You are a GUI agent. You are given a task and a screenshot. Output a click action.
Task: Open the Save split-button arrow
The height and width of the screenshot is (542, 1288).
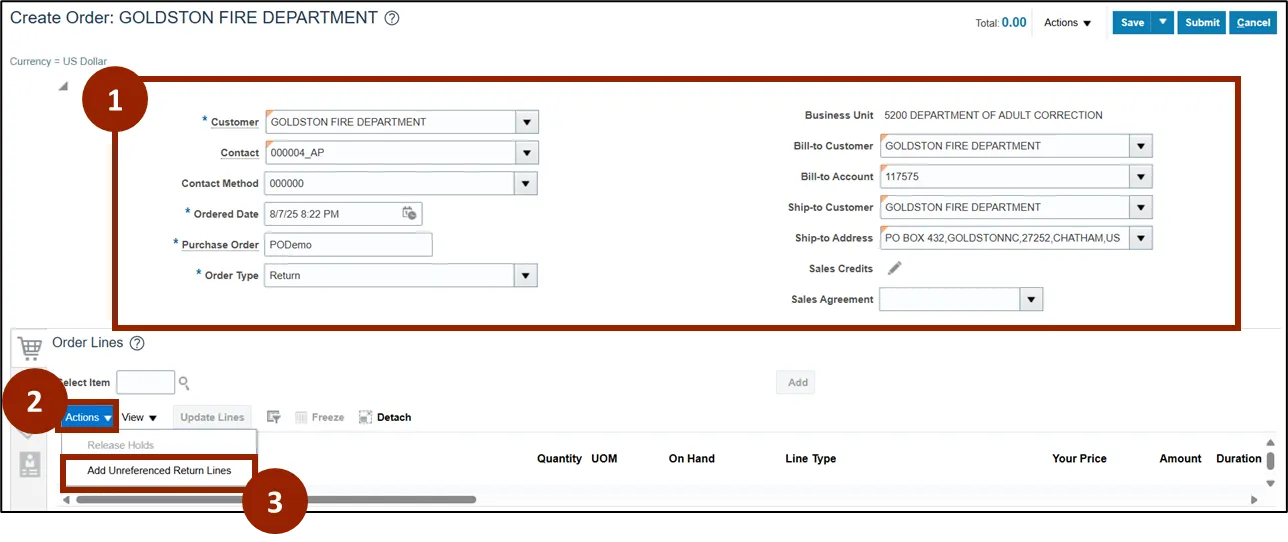(x=1163, y=22)
